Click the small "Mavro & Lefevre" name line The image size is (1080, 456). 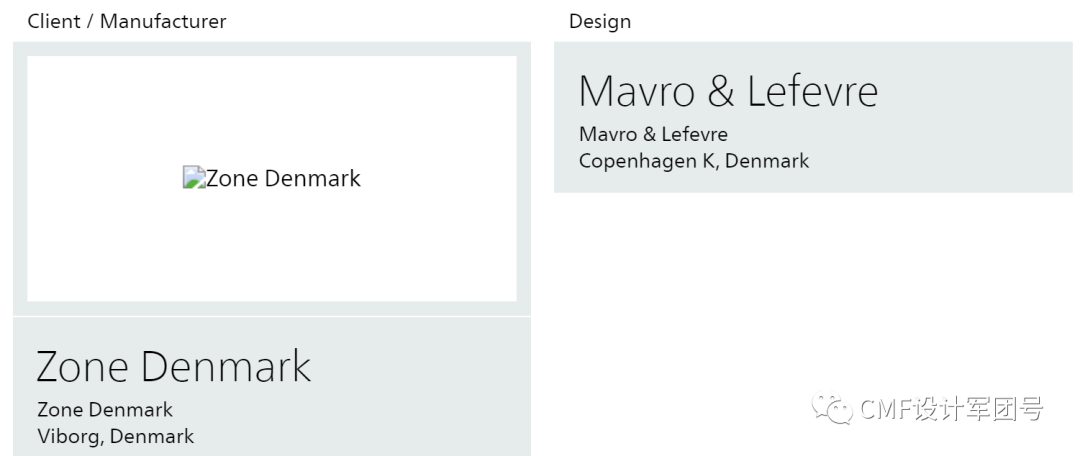[653, 134]
